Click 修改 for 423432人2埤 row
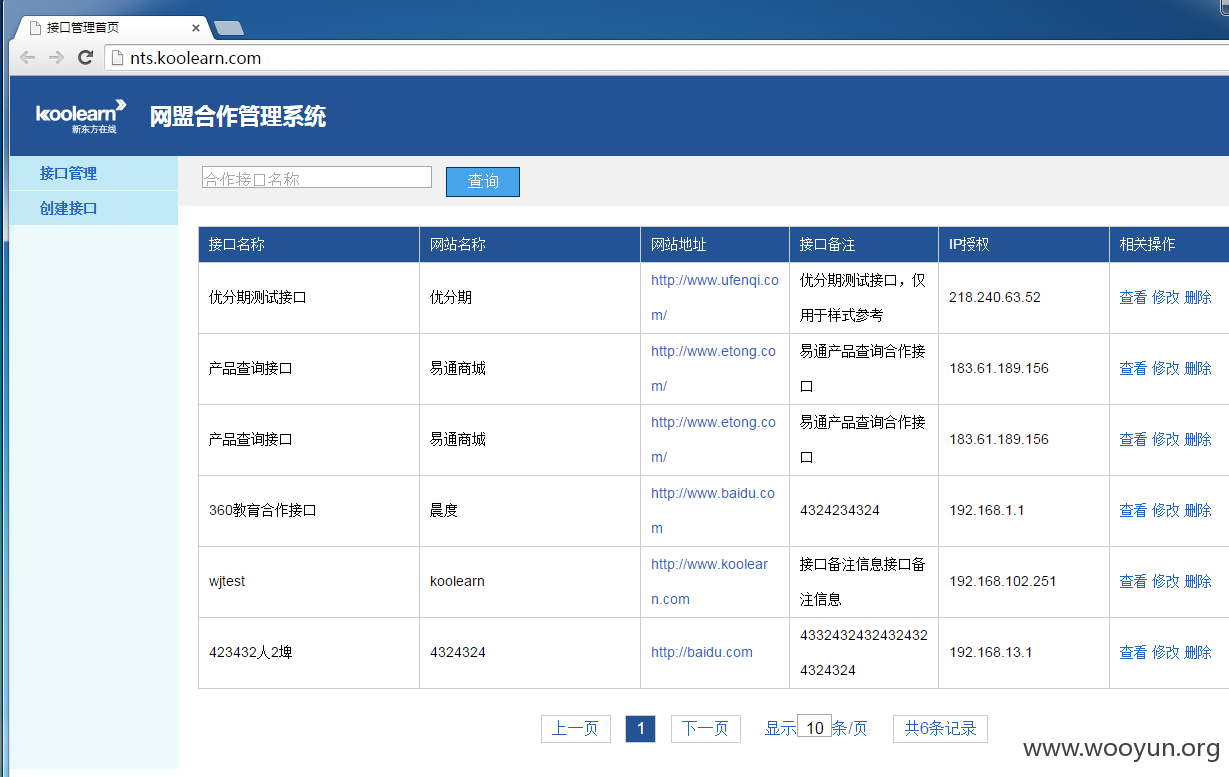The width and height of the screenshot is (1229, 777). (1166, 652)
